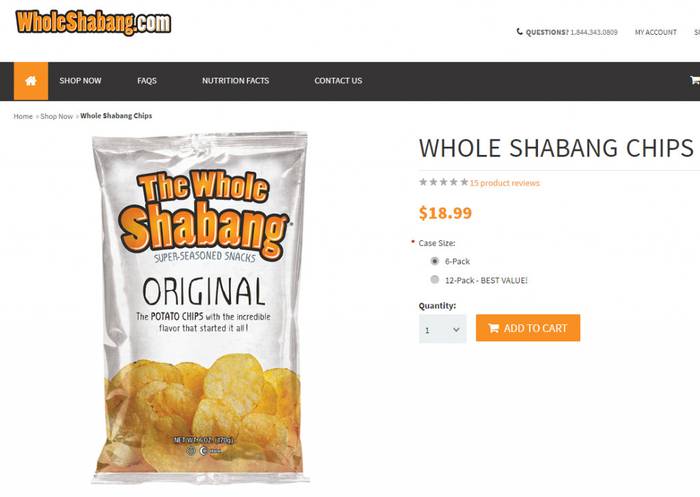Image resolution: width=700 pixels, height=497 pixels.
Task: Navigate to Contact Us
Action: tap(338, 81)
